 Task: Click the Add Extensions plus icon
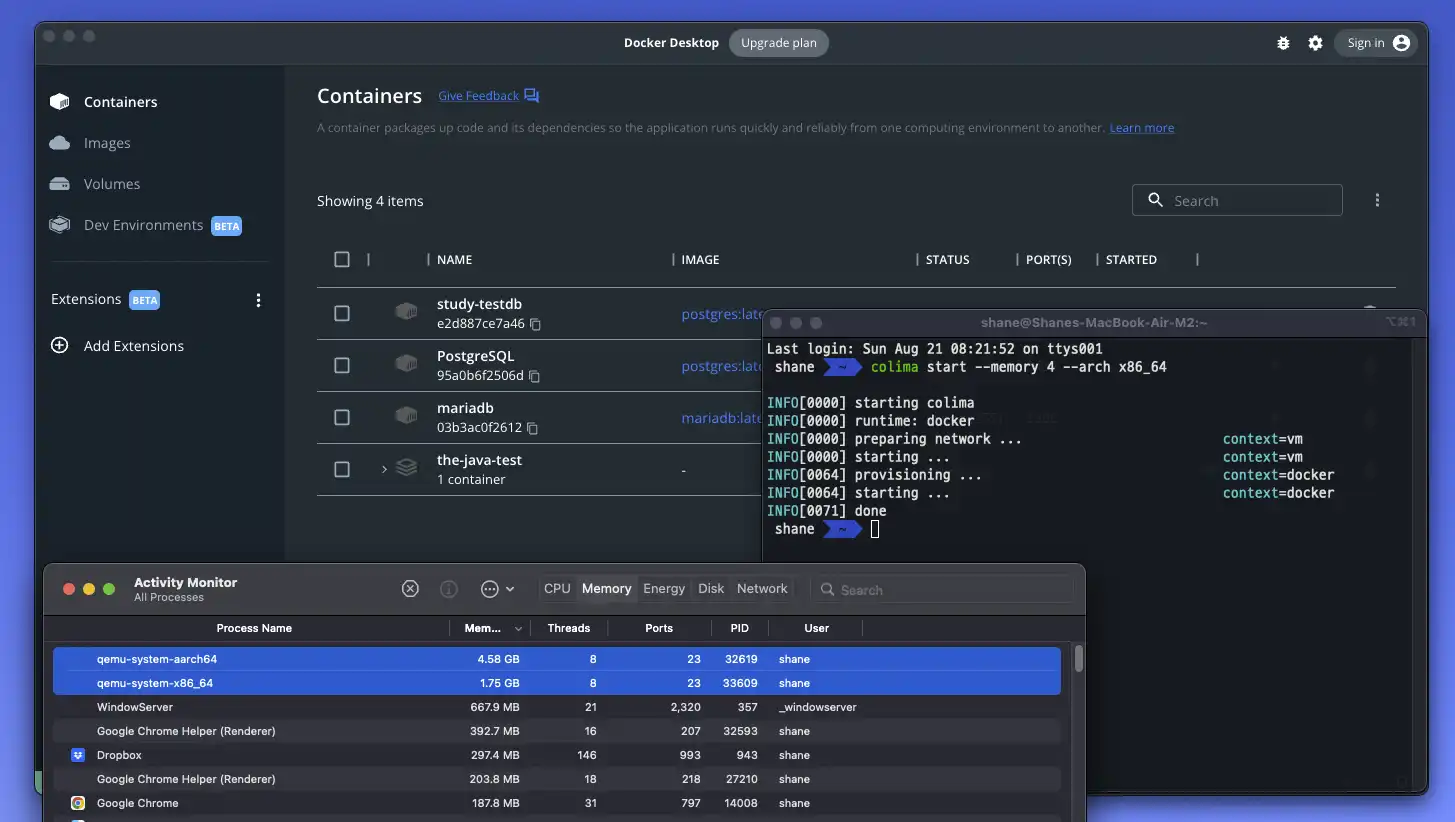point(60,345)
